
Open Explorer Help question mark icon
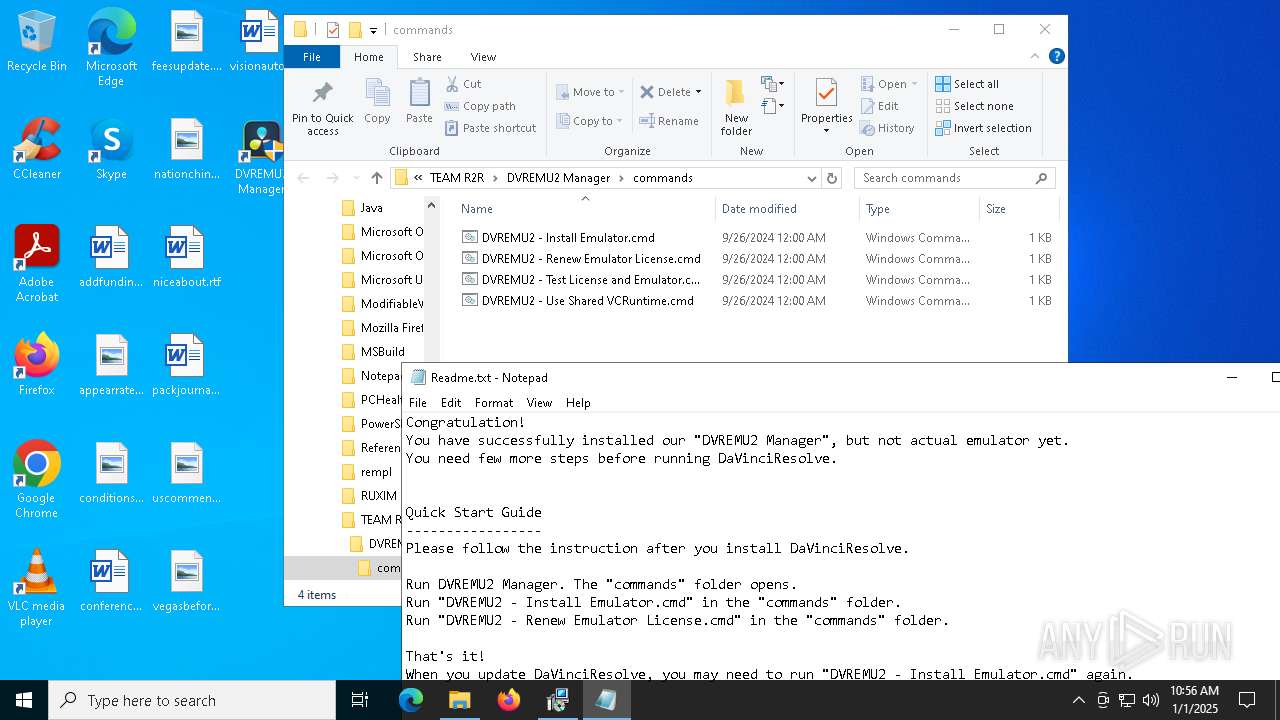1056,56
